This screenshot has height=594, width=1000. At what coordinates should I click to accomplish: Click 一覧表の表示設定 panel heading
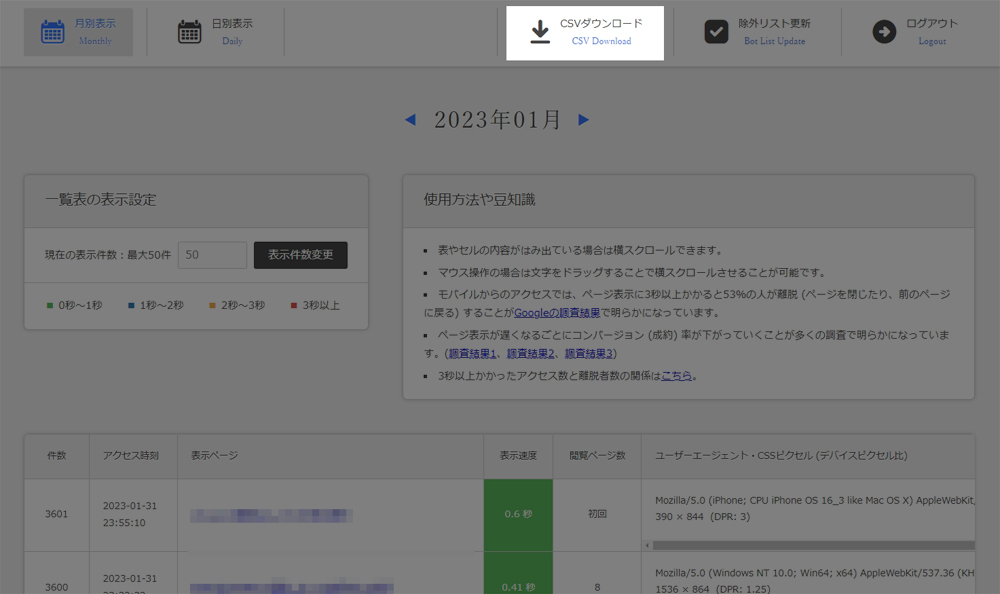[x=100, y=200]
